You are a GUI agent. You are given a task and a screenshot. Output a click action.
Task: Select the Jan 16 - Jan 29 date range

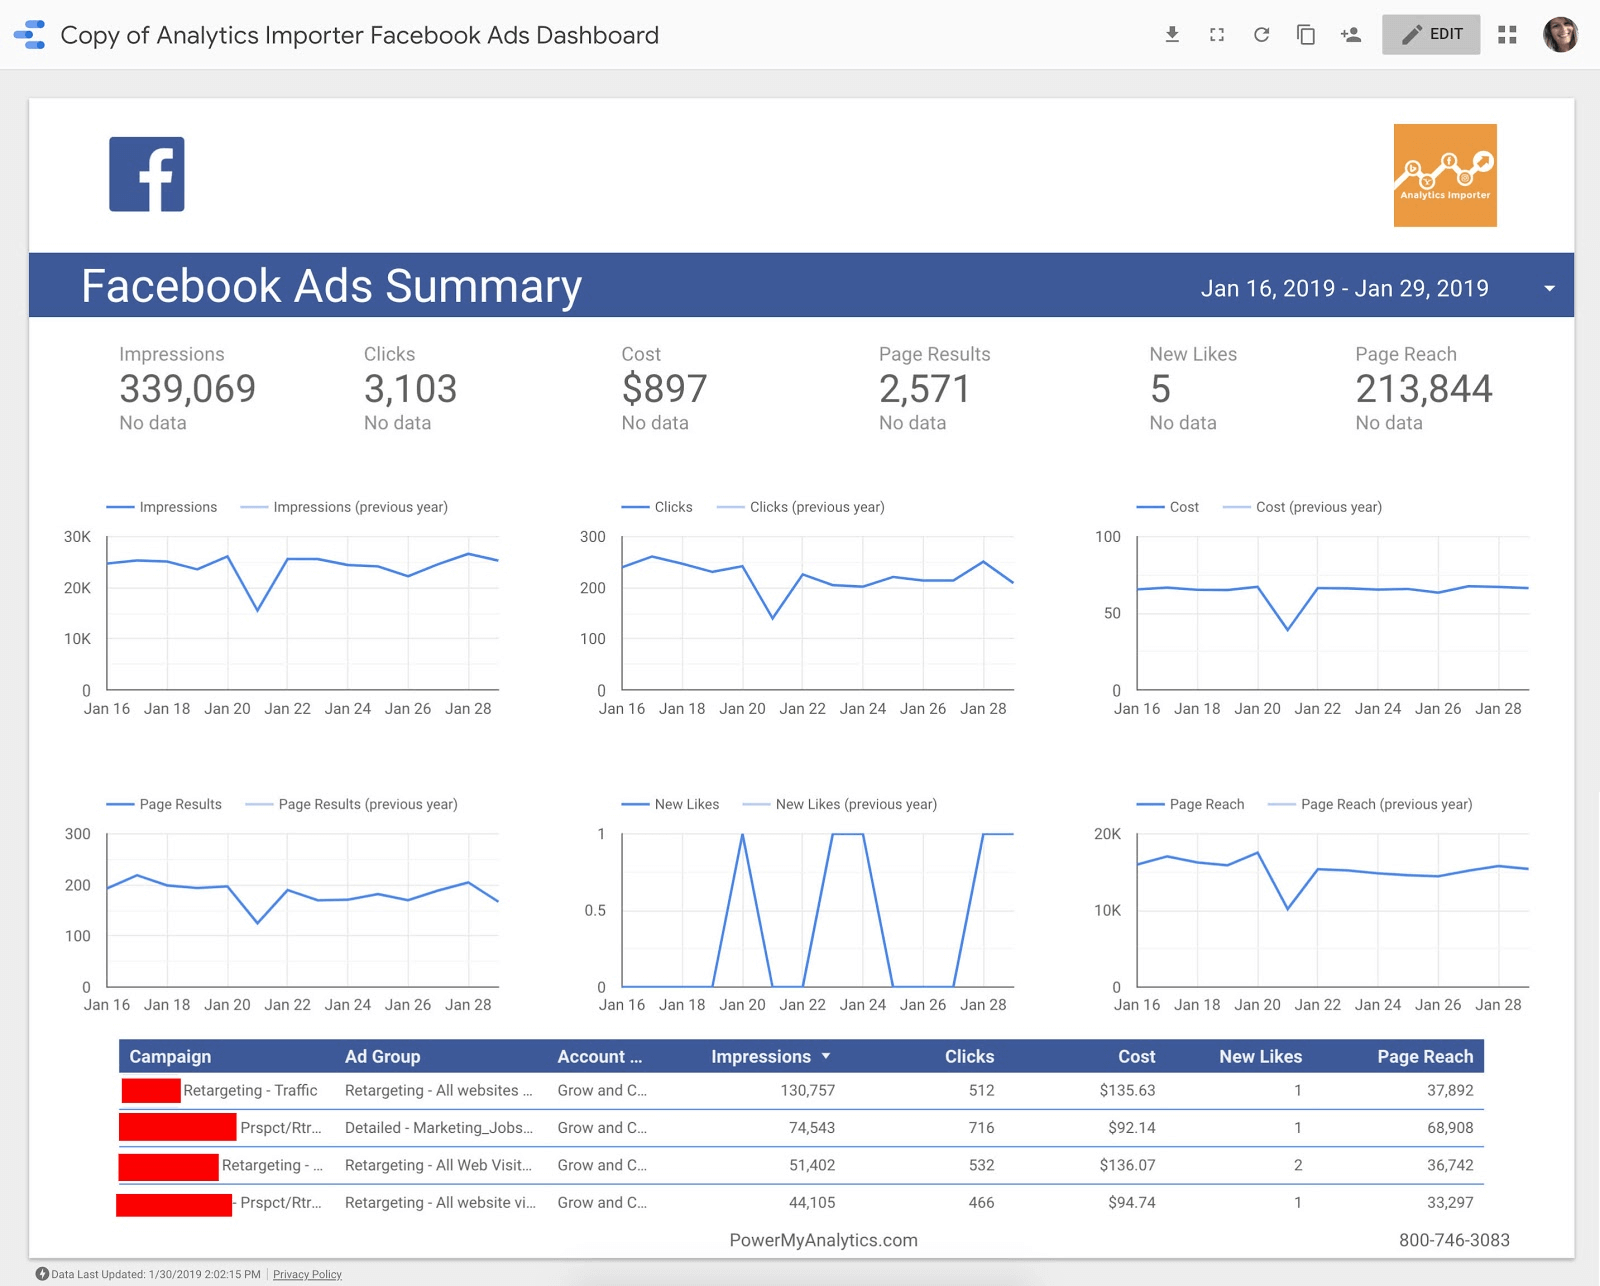click(x=1344, y=288)
